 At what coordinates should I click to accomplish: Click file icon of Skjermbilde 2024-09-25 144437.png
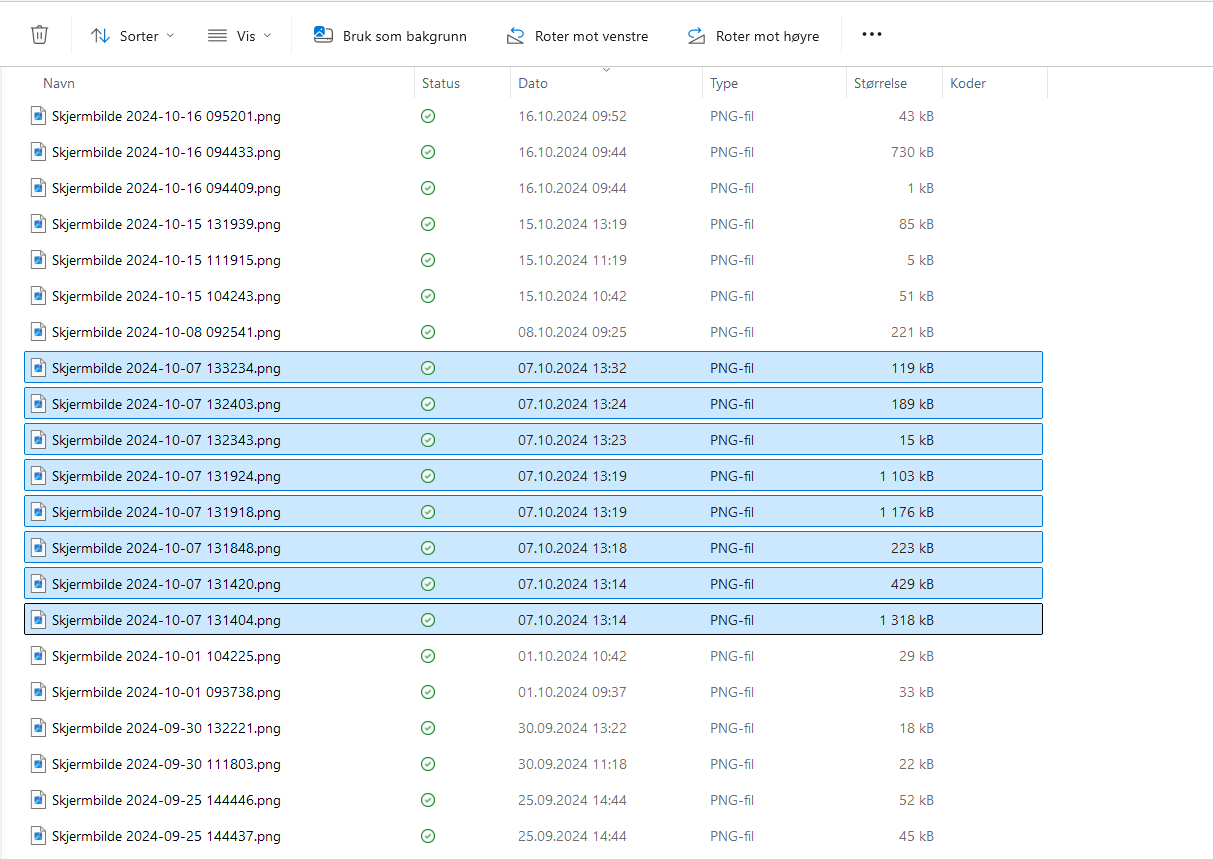(38, 836)
